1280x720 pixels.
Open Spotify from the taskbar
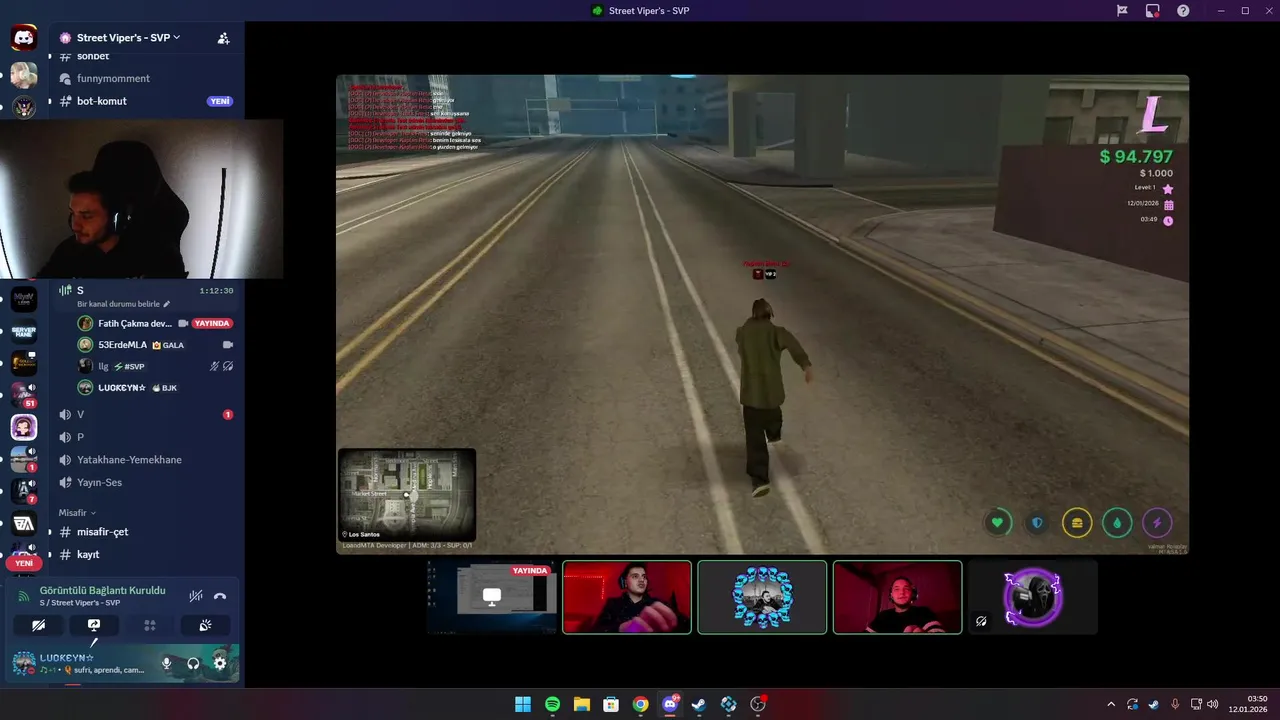[552, 704]
